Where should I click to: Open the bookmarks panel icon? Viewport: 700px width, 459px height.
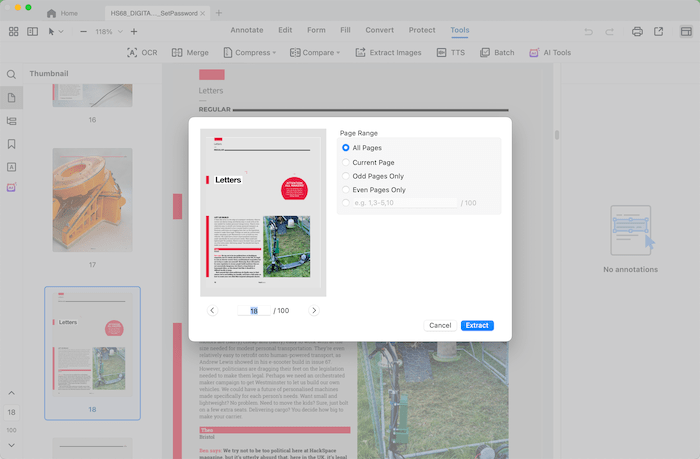point(12,143)
